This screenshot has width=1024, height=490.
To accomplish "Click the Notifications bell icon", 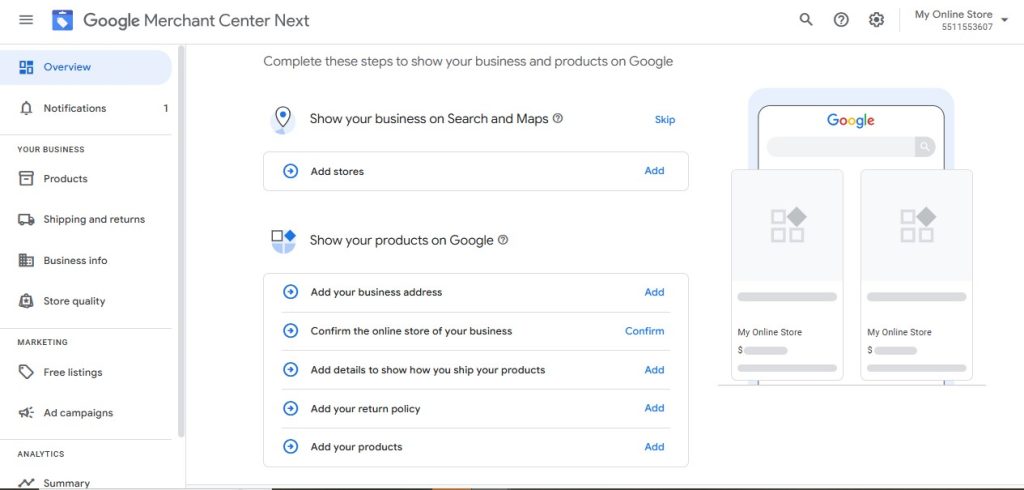I will click(x=26, y=108).
